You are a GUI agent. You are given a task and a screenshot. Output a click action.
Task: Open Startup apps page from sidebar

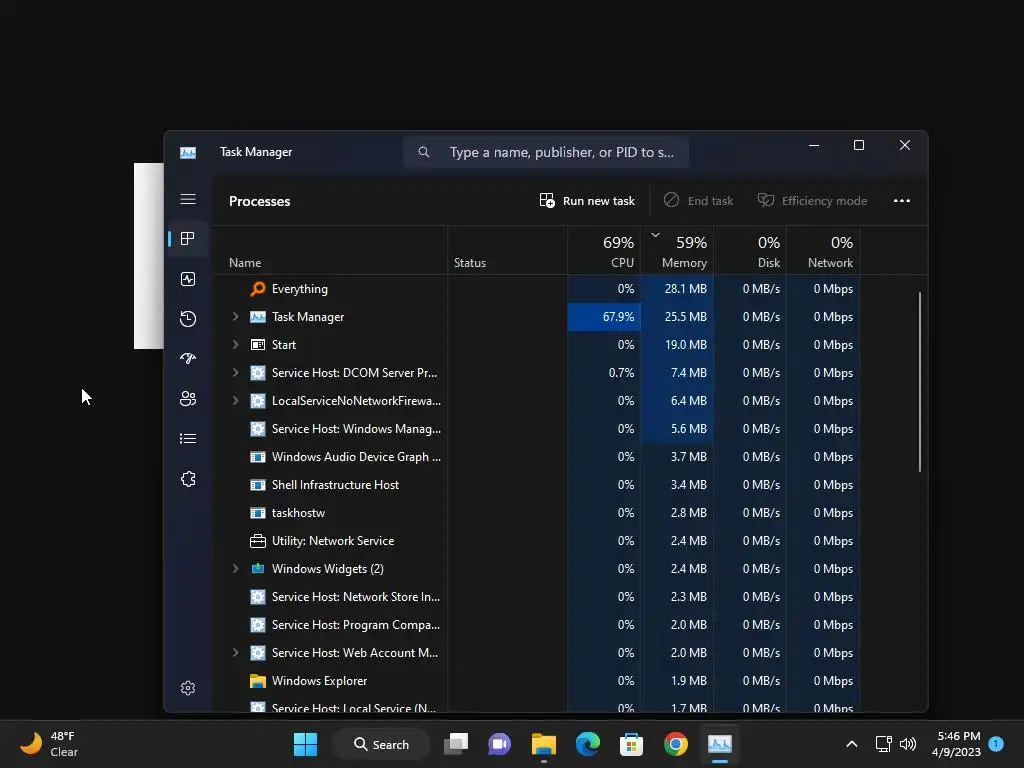pos(188,359)
